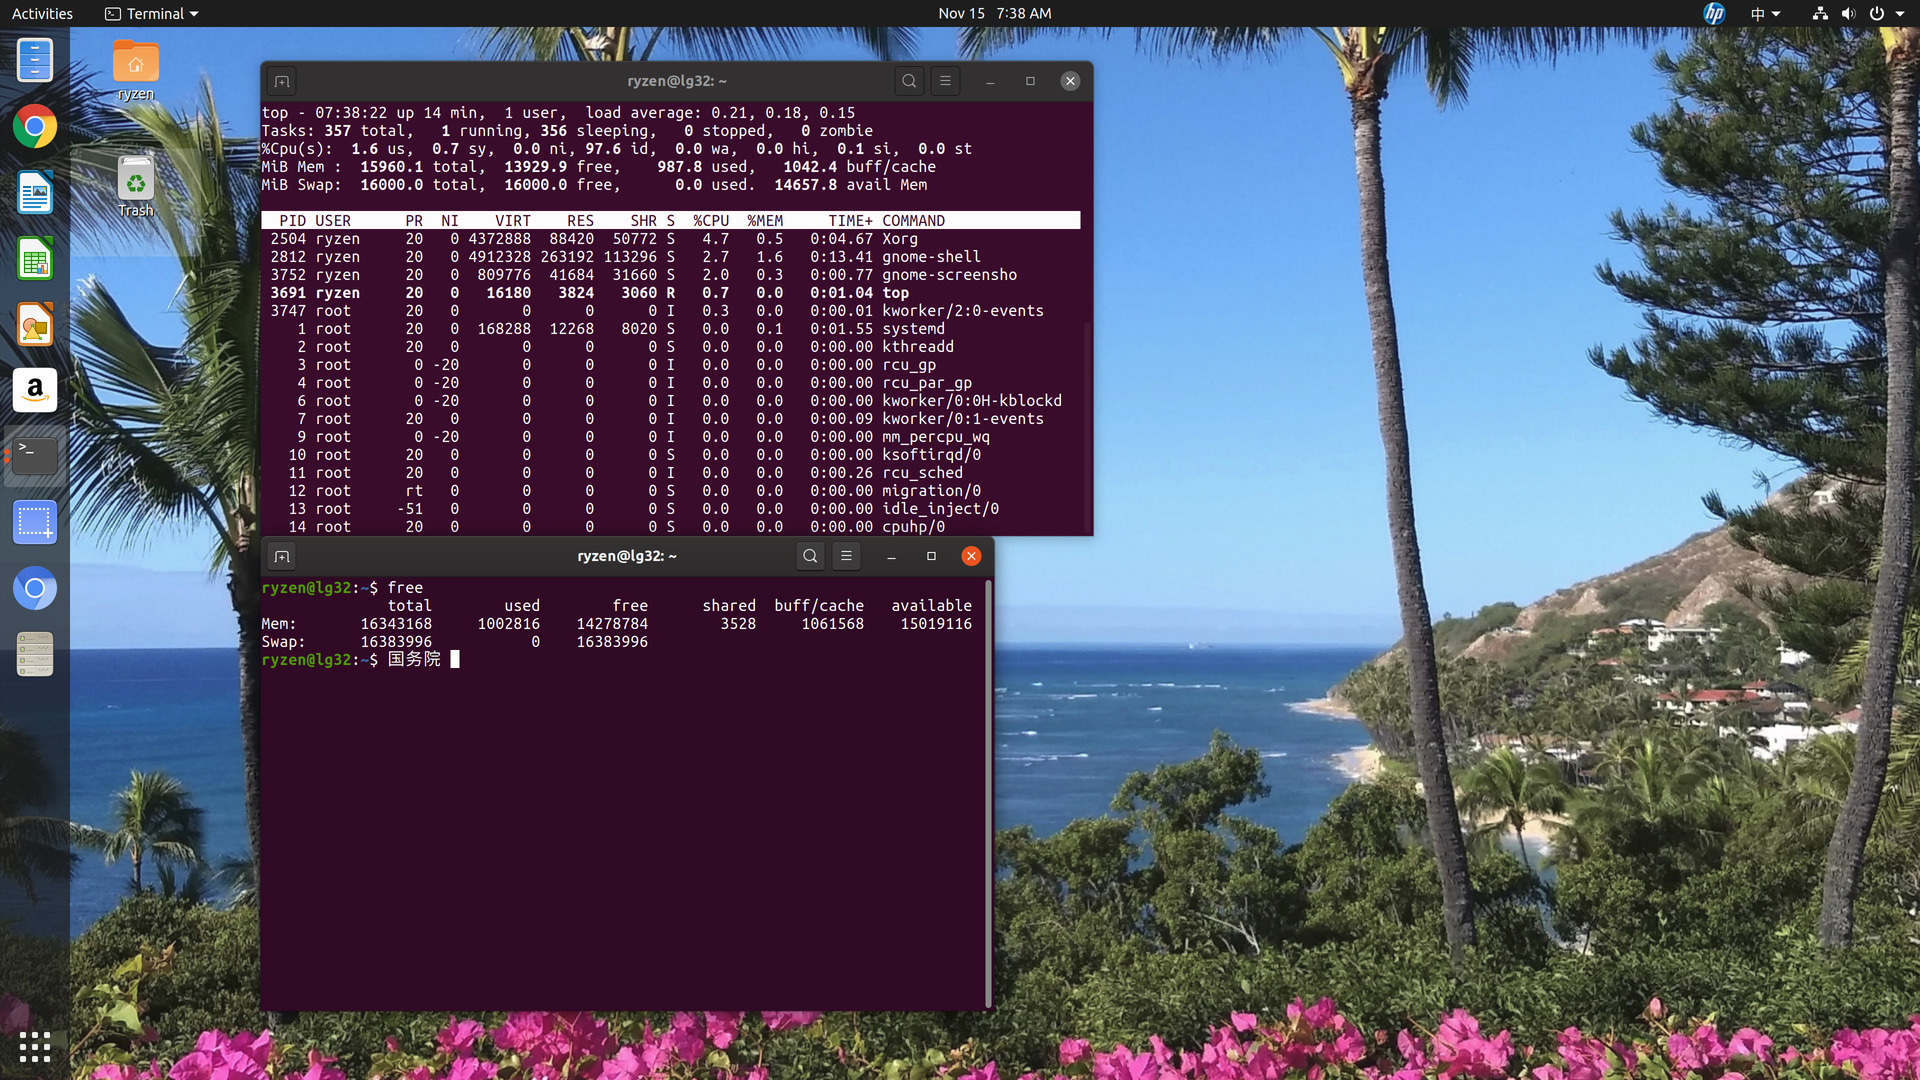Open the hamburger menu in top terminal
The height and width of the screenshot is (1080, 1920).
click(945, 81)
